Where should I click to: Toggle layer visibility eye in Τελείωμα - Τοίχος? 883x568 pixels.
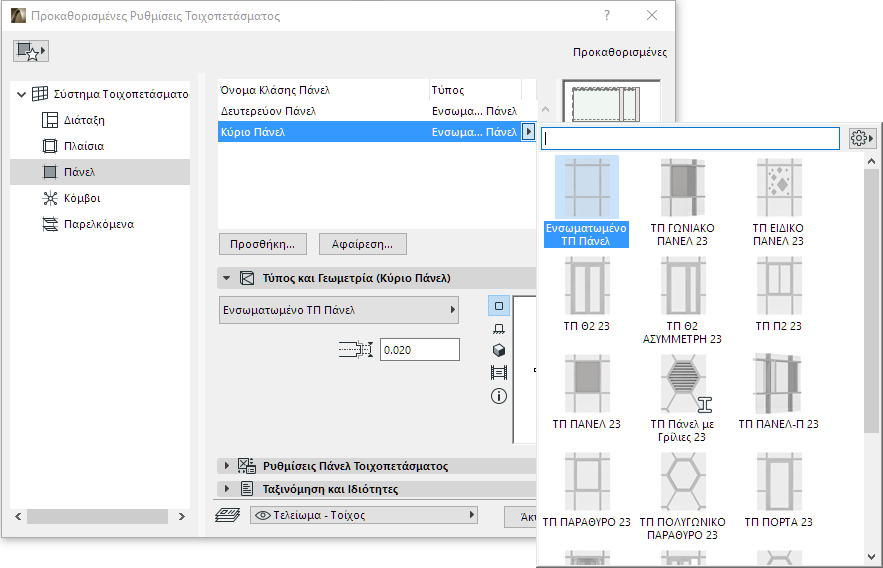262,515
